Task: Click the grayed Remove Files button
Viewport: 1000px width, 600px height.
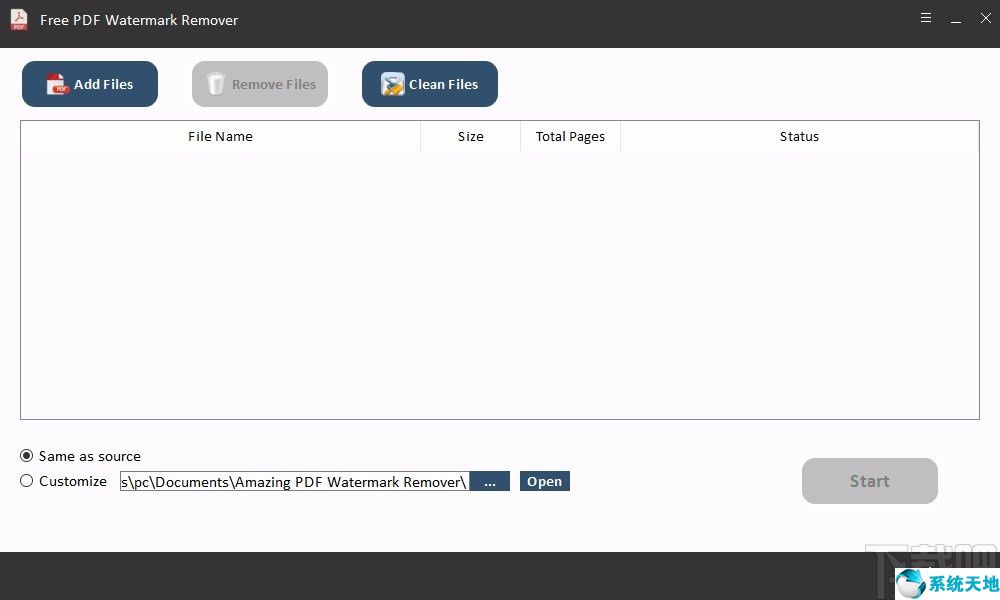Action: pos(260,84)
